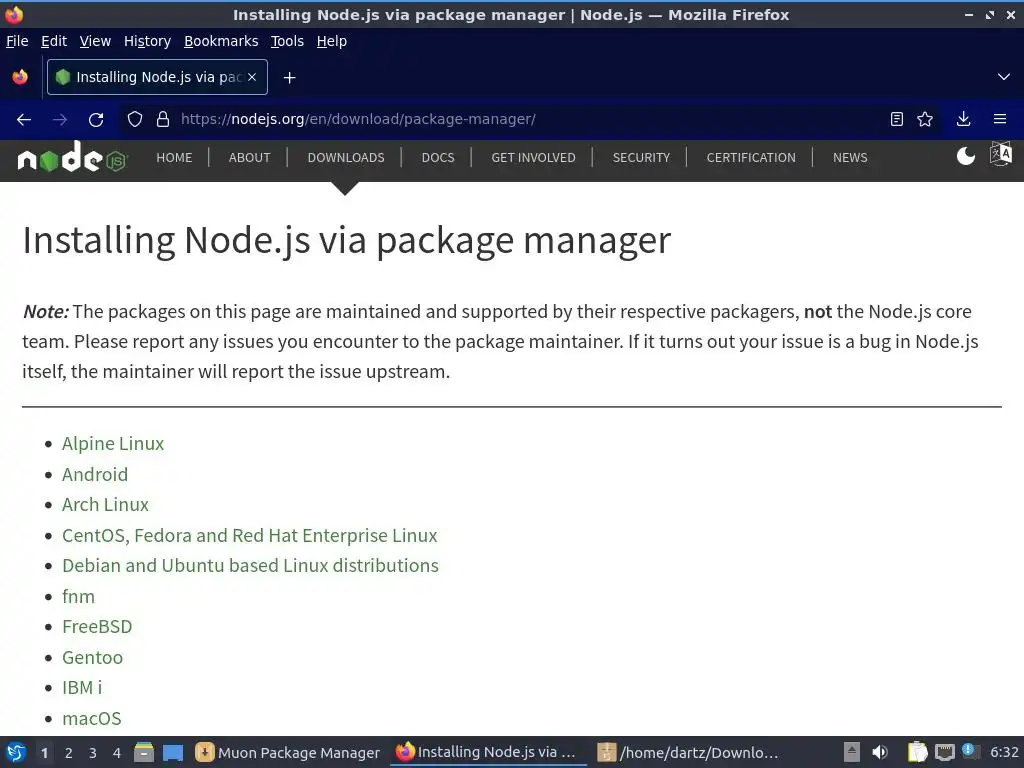Follow the Gentoo link
This screenshot has width=1024, height=768.
coord(92,657)
